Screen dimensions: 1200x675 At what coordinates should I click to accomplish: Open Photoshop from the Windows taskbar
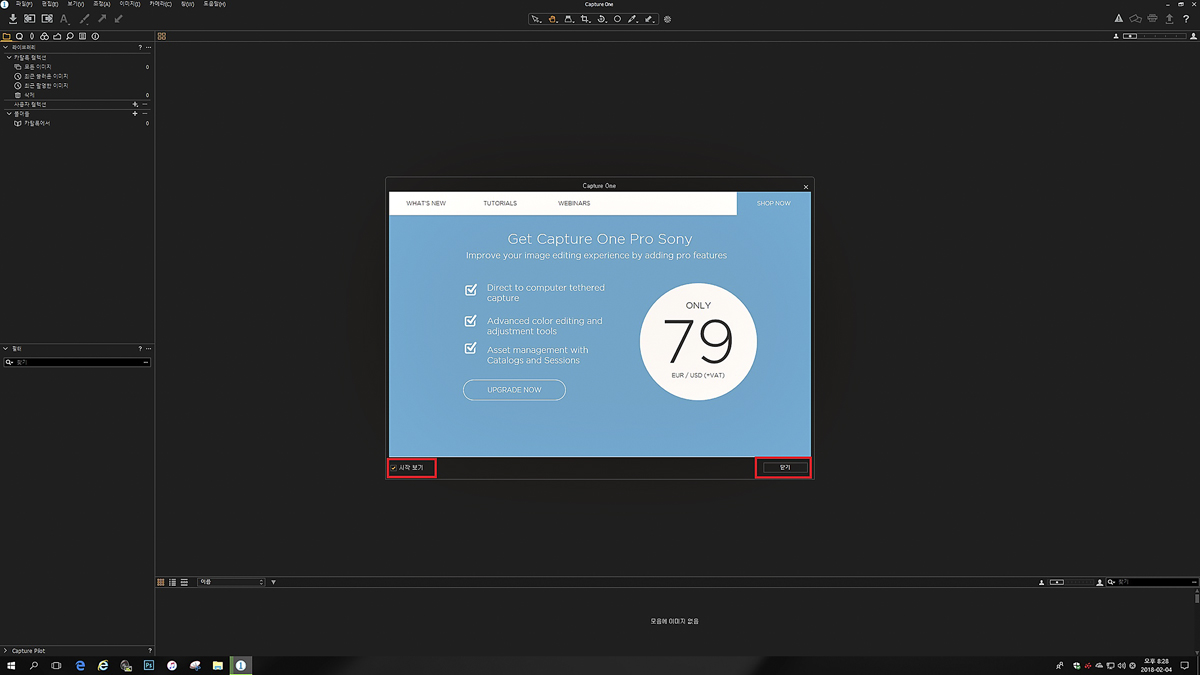[x=149, y=665]
